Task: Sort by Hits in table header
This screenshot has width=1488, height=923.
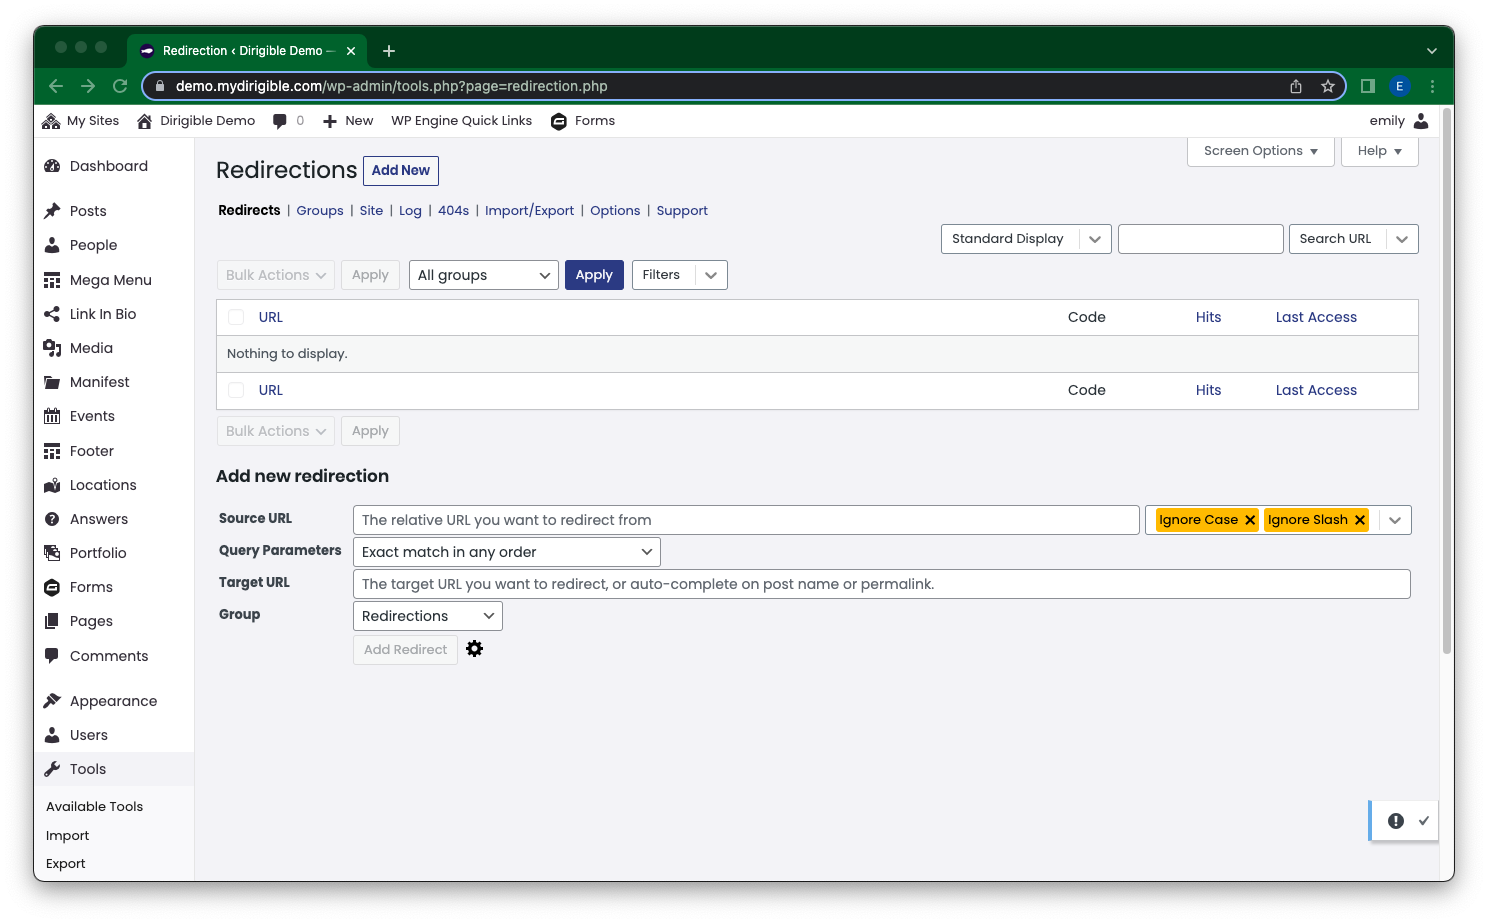Action: tap(1208, 317)
